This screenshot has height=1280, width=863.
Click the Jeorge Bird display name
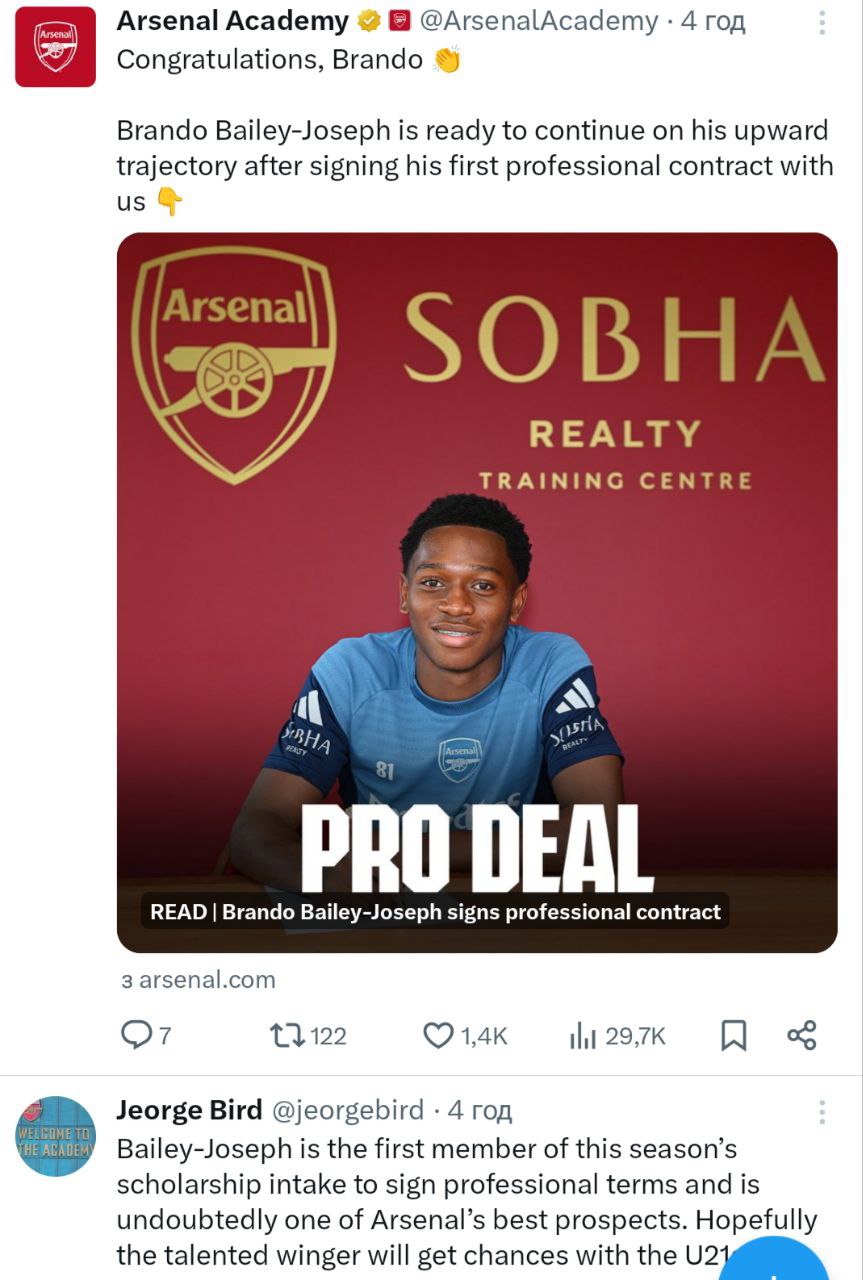pos(189,1110)
